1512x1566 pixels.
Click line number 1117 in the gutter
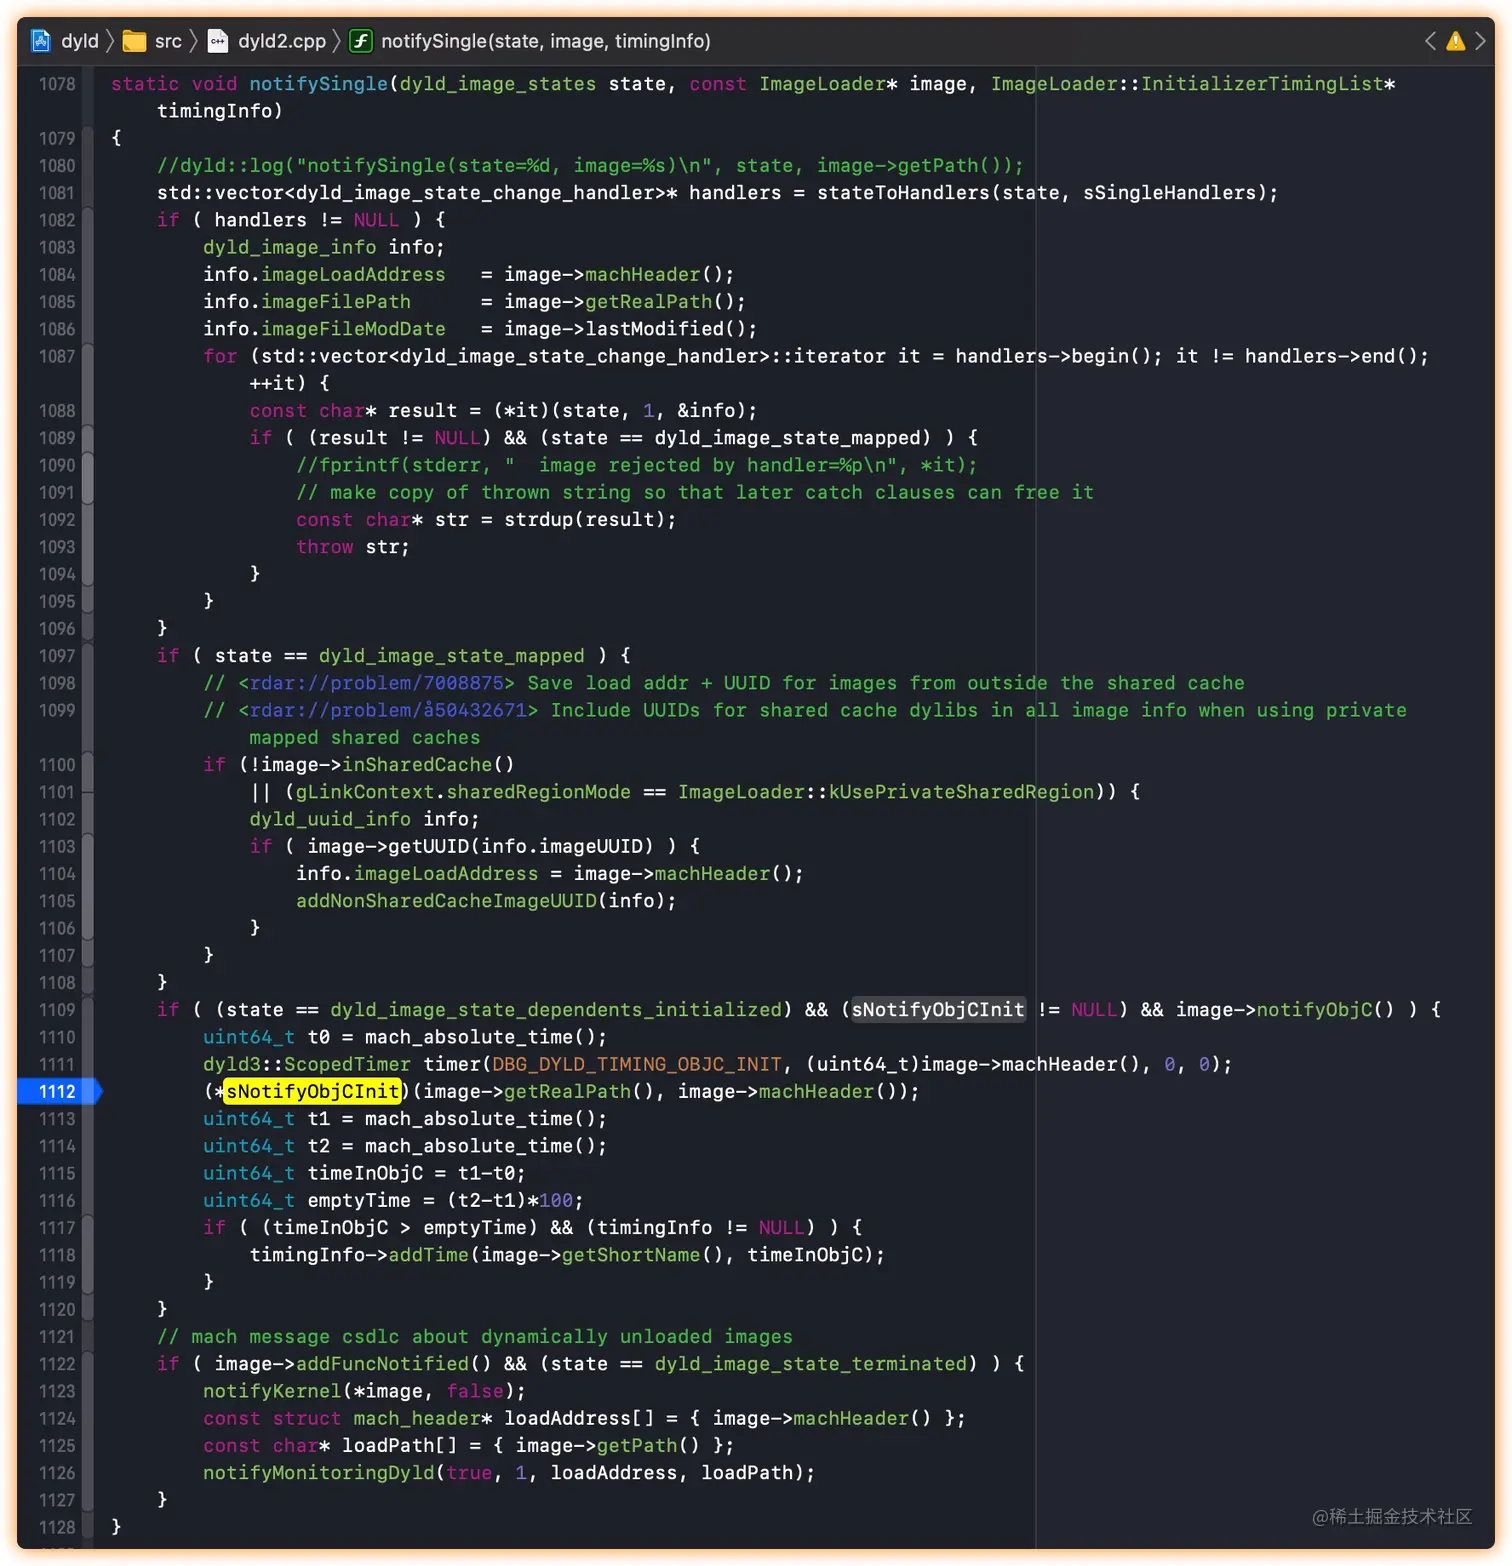pyautogui.click(x=57, y=1228)
